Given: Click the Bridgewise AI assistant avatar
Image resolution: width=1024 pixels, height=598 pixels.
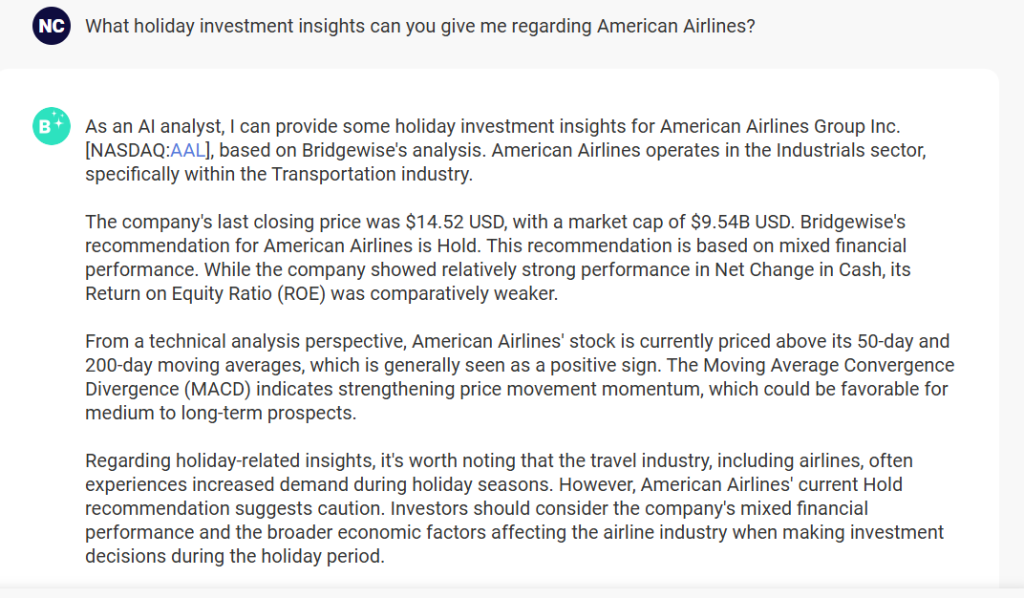Looking at the screenshot, I should [x=52, y=127].
